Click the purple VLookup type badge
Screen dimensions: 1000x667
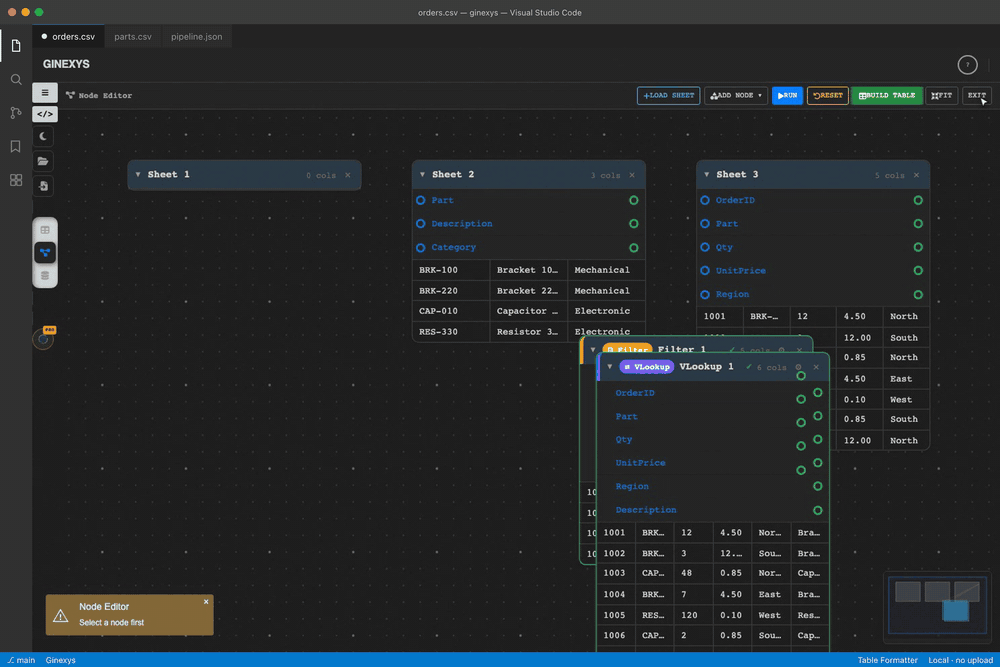tap(647, 367)
